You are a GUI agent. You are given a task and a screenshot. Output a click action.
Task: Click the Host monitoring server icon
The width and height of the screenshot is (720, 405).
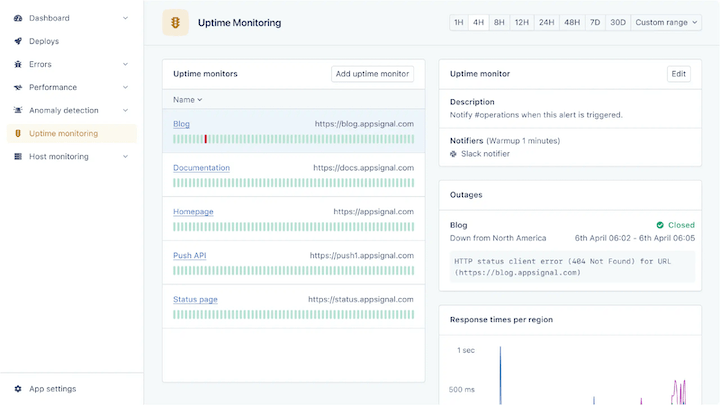(x=18, y=157)
